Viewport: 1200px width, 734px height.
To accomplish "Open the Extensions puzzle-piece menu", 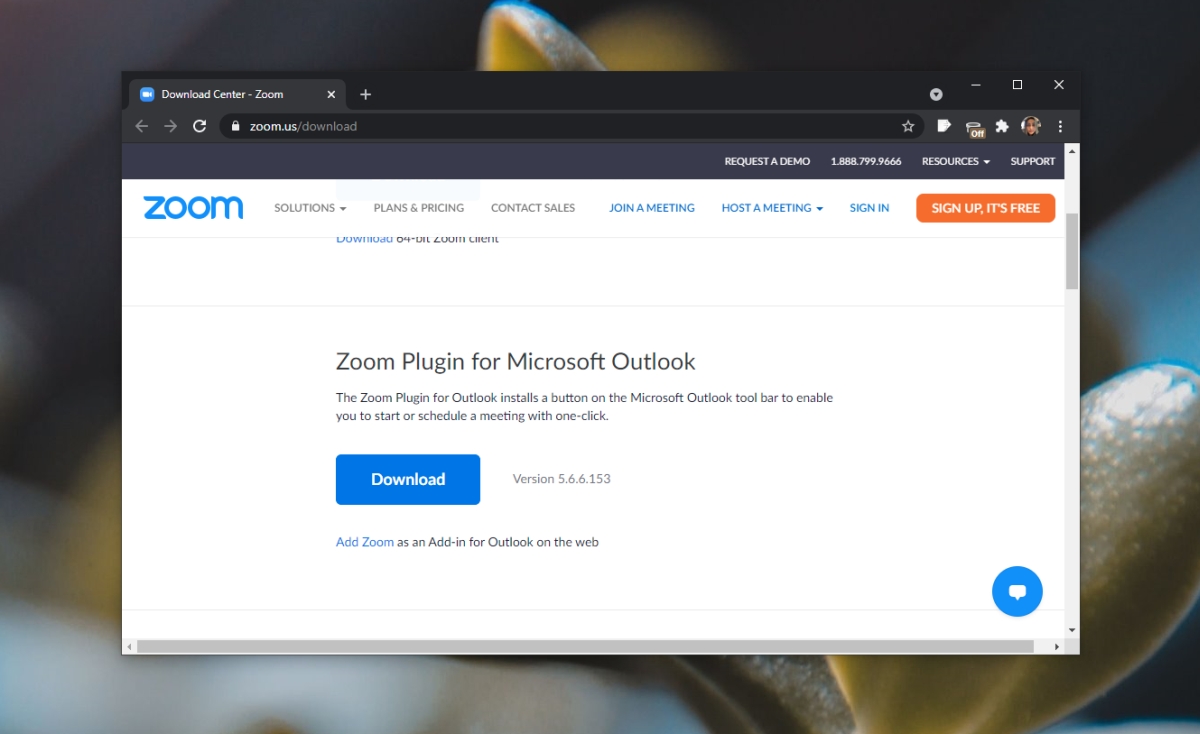I will point(1002,126).
